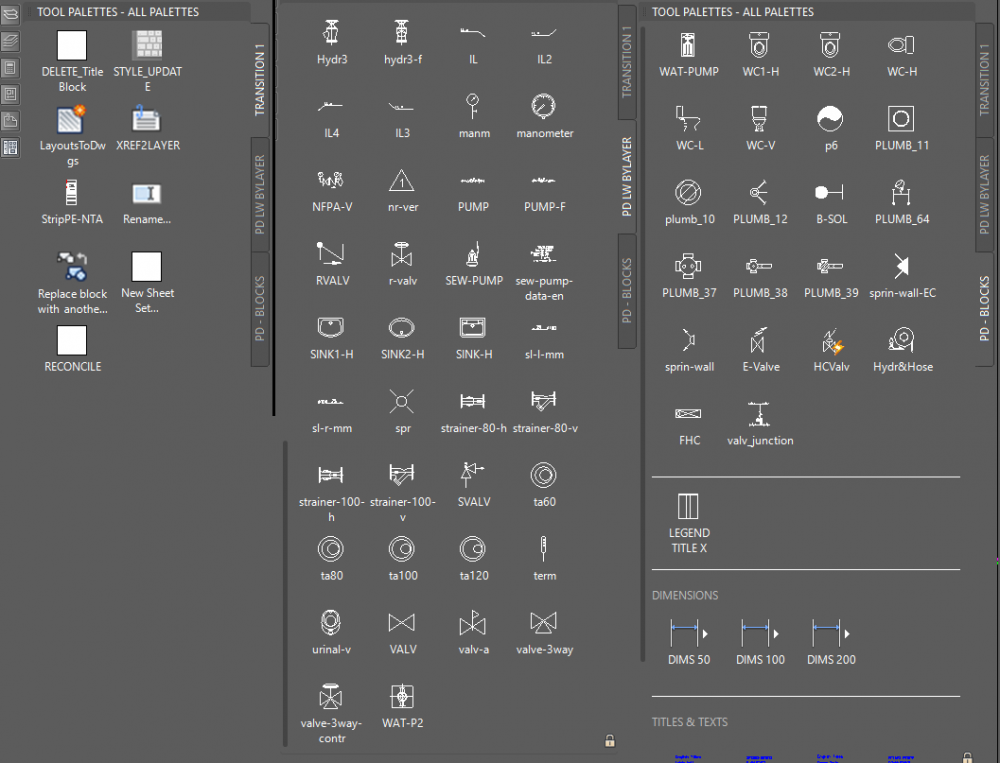Image resolution: width=1000 pixels, height=763 pixels.
Task: Run the XREF2LAYER tool
Action: (x=147, y=120)
